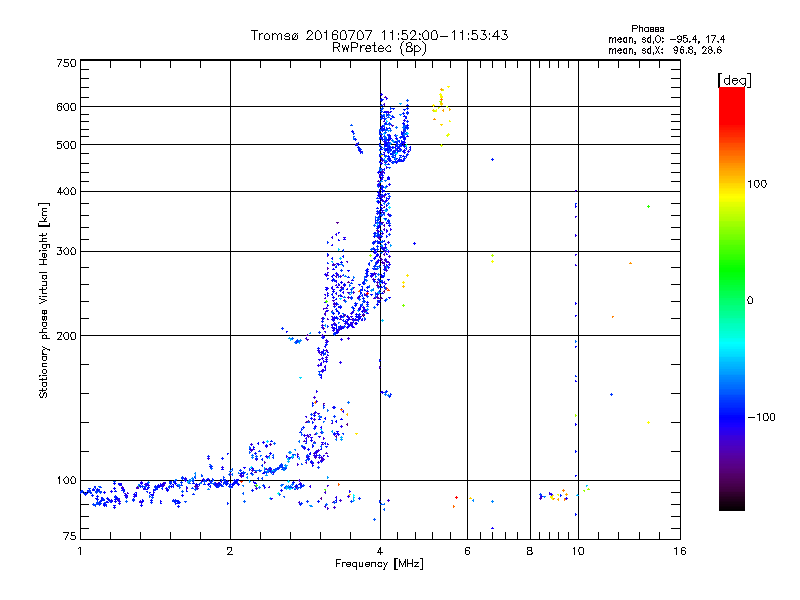Click the x-axis label '4'

click(380, 551)
